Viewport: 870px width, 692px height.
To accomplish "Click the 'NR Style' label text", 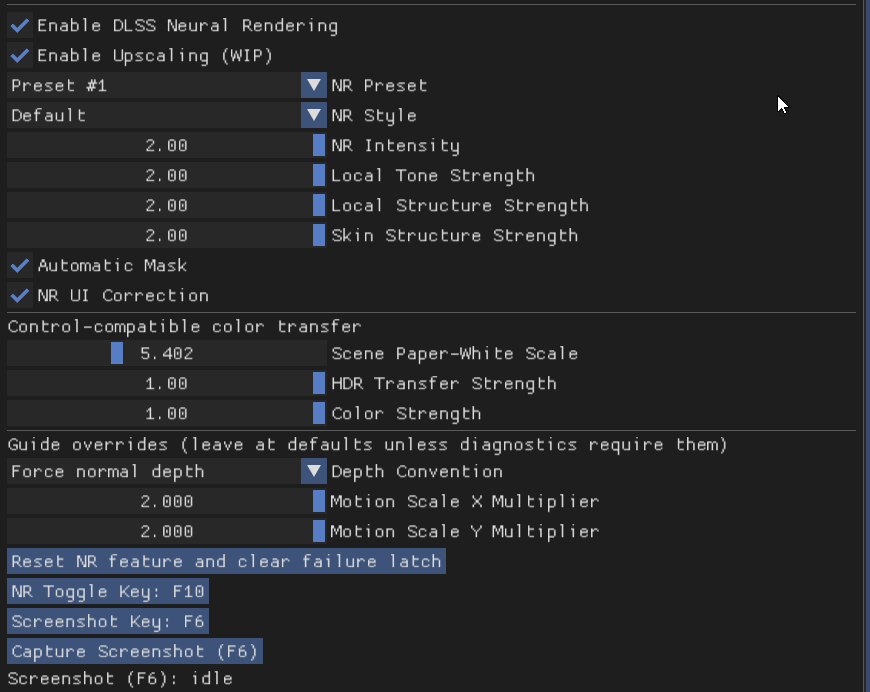I will tap(374, 115).
